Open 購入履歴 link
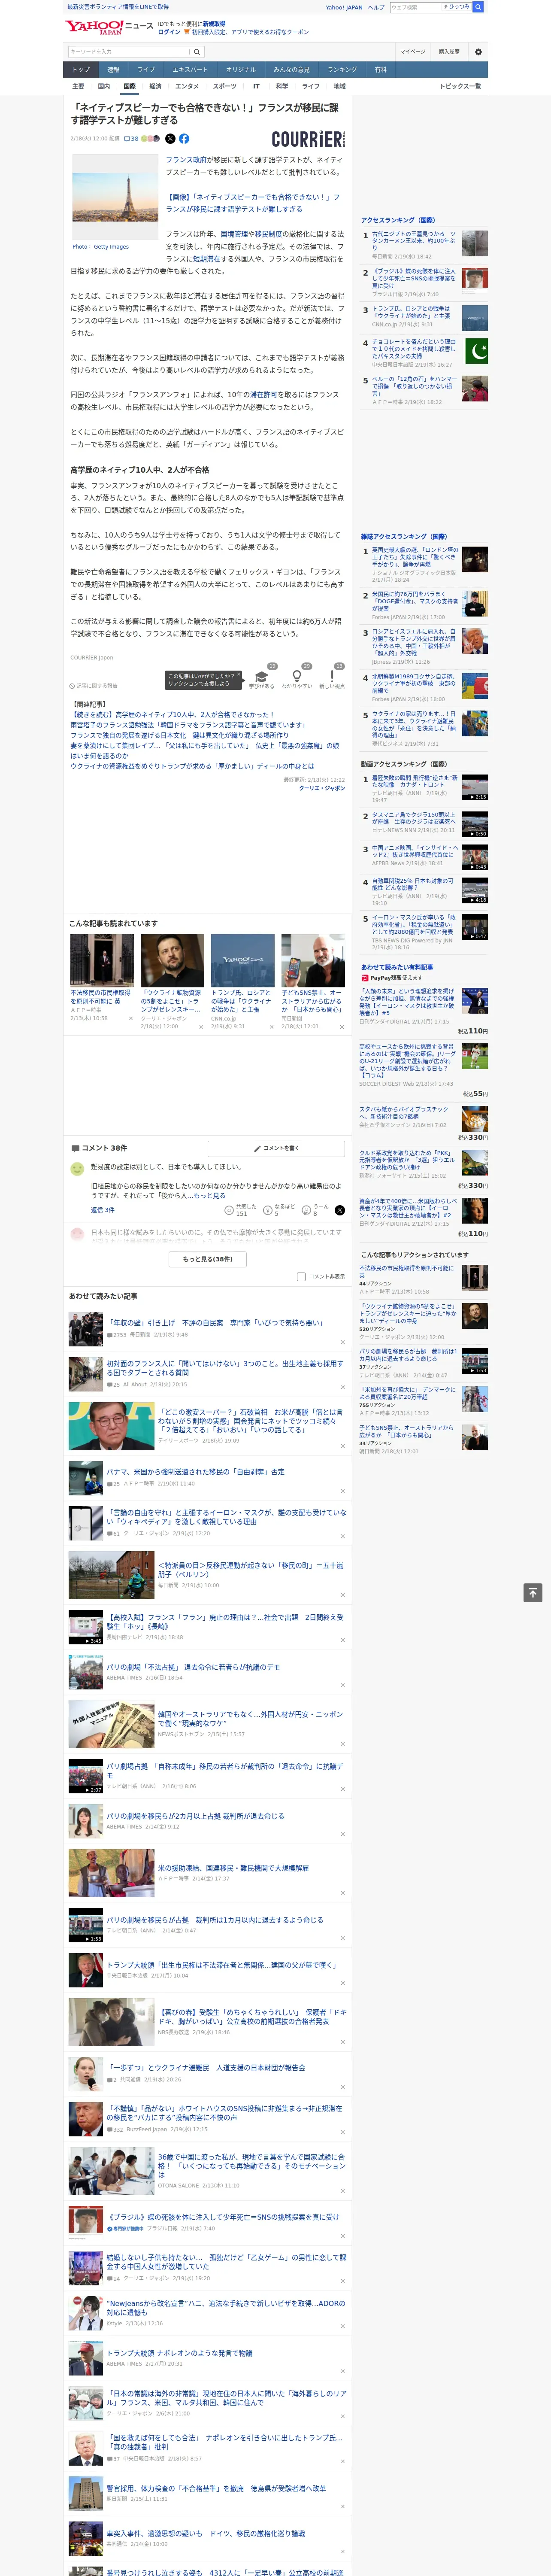The image size is (551, 2576). point(449,52)
